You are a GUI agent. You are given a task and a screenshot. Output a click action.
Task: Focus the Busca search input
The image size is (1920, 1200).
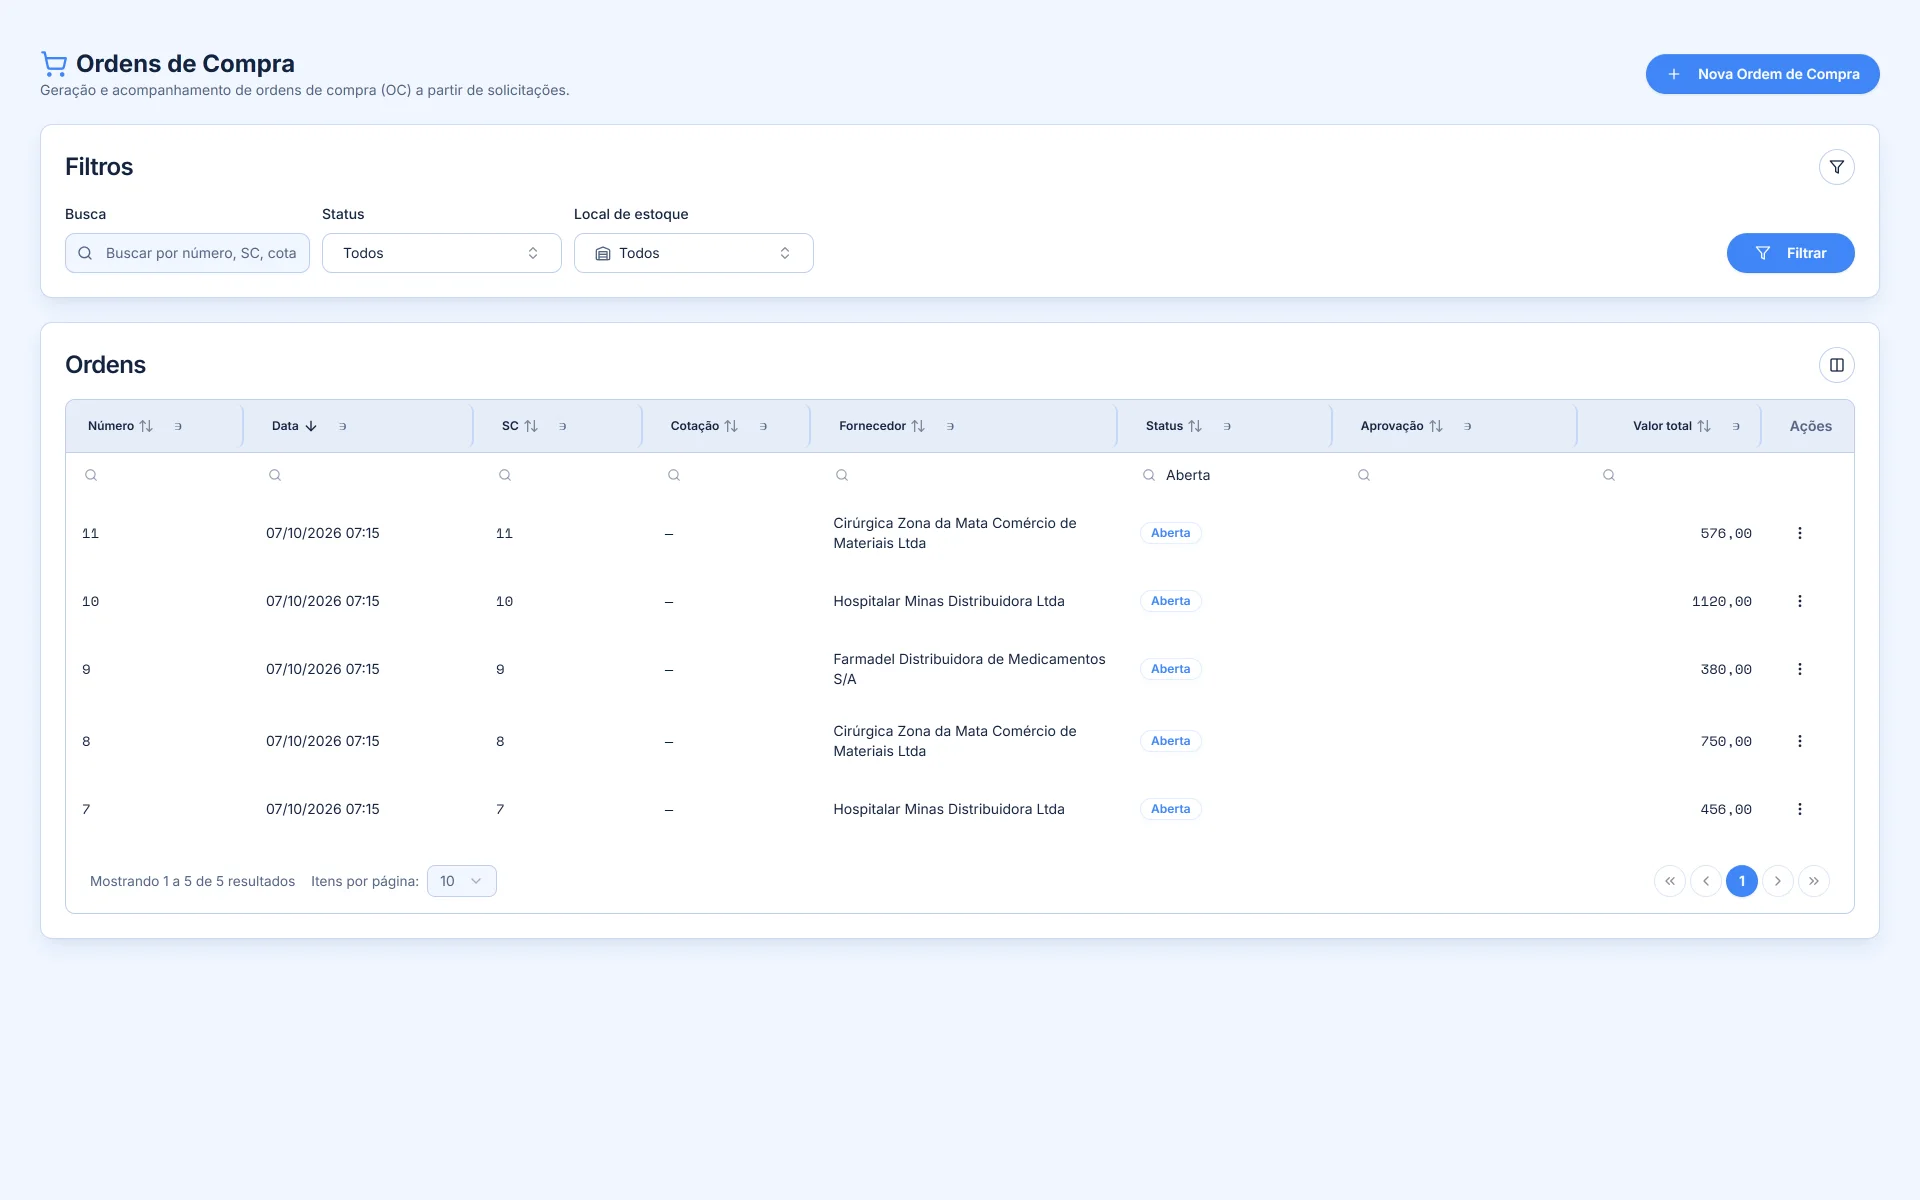tap(187, 253)
